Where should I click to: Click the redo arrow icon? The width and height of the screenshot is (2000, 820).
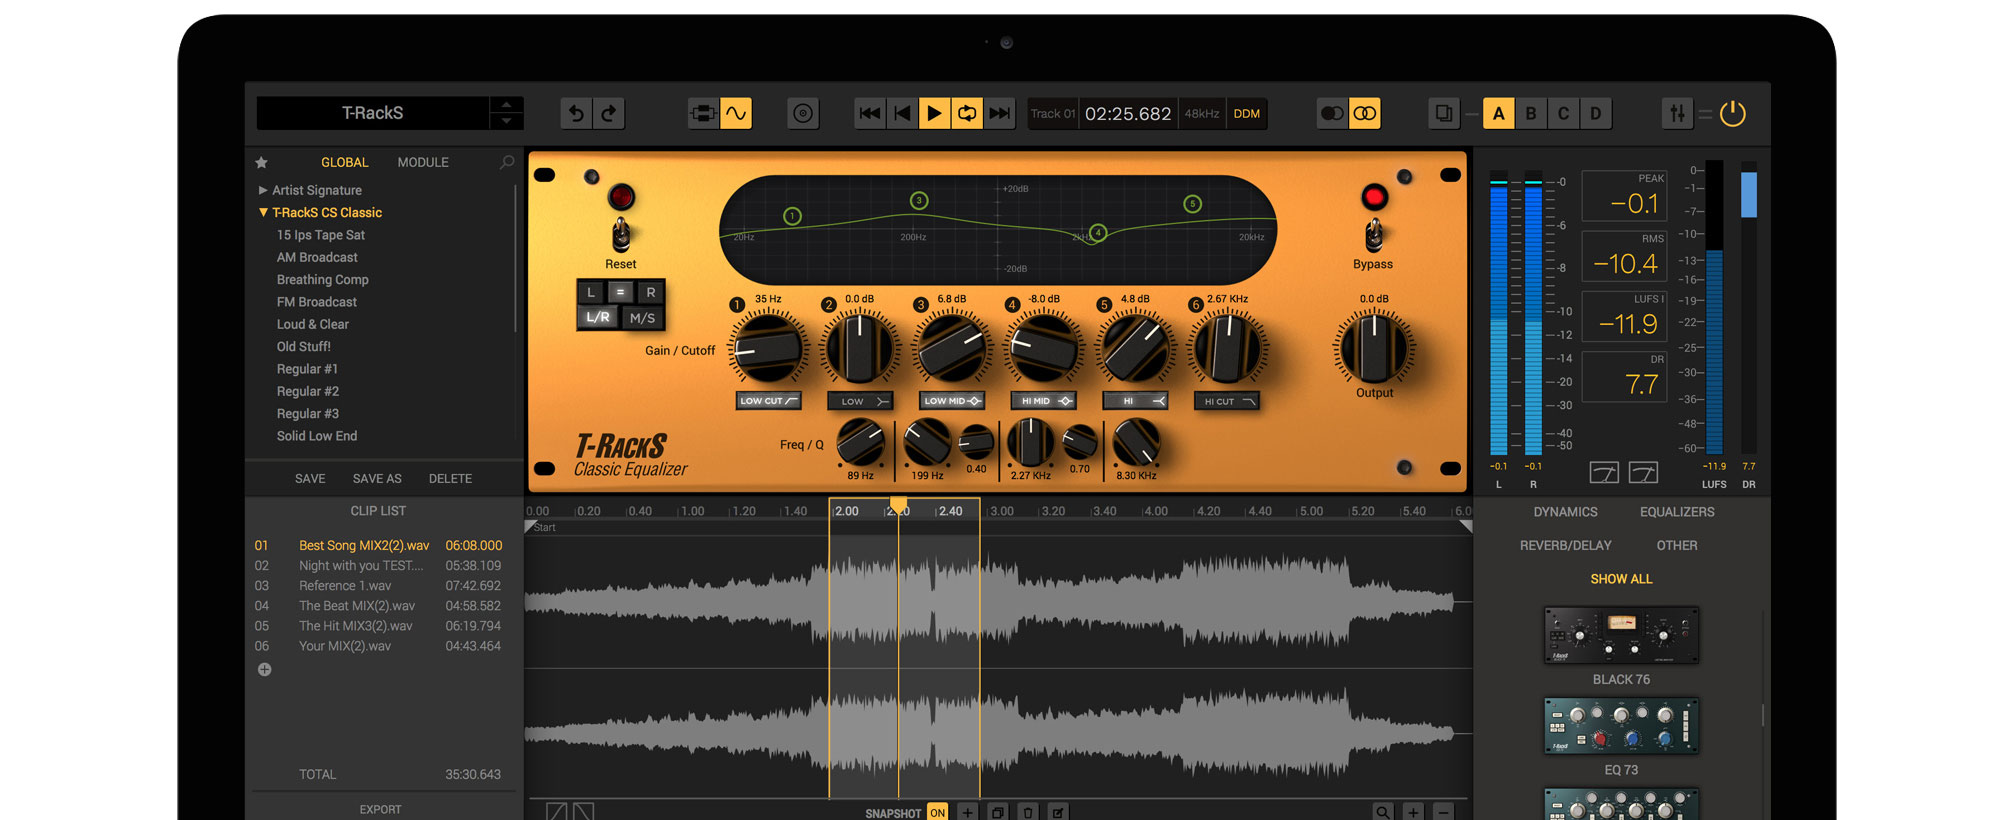(609, 114)
